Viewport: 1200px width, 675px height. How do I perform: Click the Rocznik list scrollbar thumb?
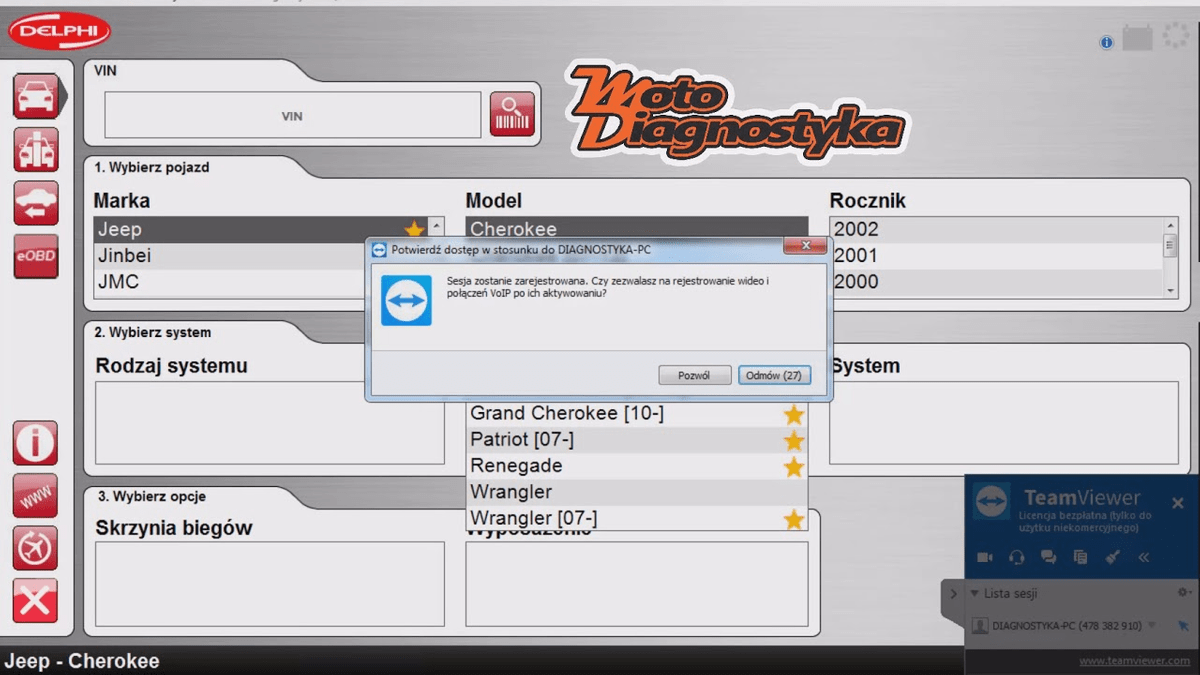coord(1170,246)
